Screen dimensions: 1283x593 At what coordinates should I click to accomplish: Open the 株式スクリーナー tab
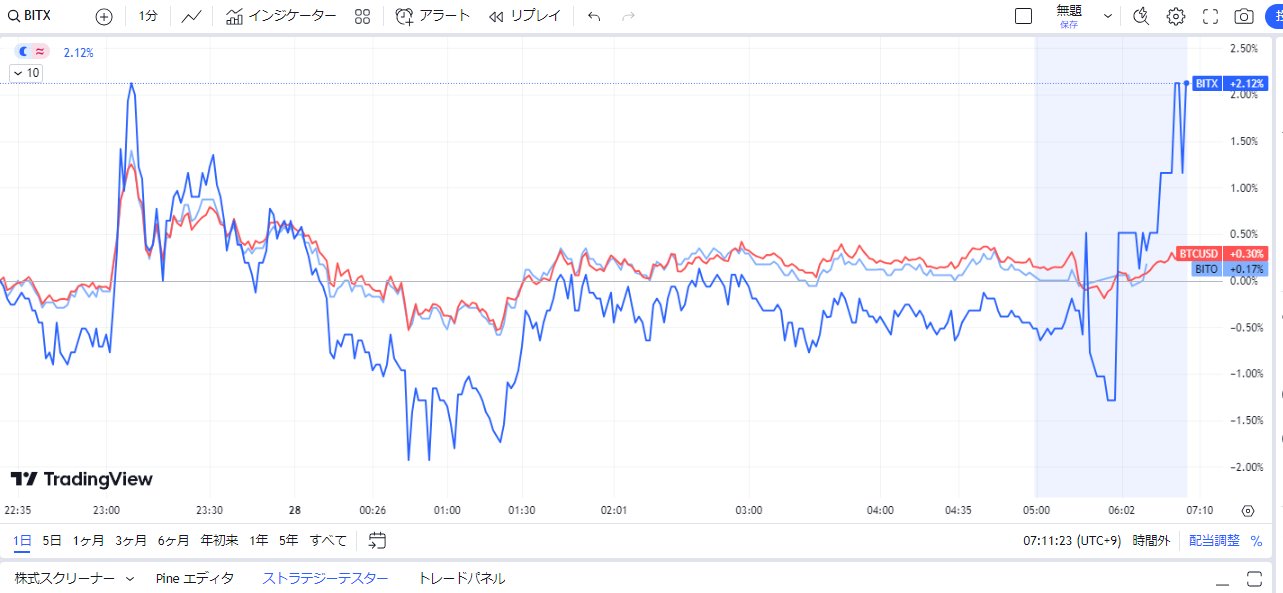[64, 578]
